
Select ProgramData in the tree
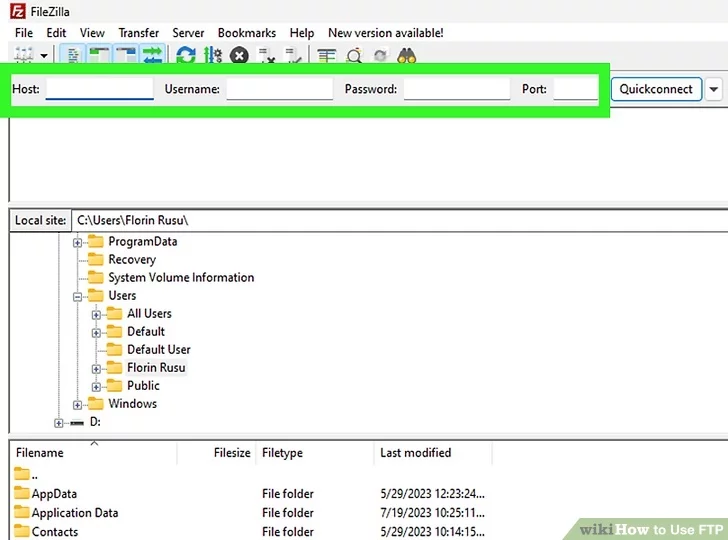(143, 241)
